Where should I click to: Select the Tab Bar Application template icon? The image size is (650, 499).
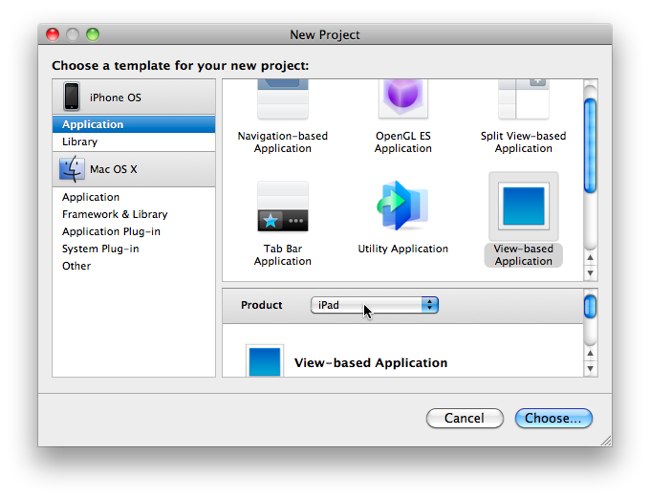[x=283, y=206]
